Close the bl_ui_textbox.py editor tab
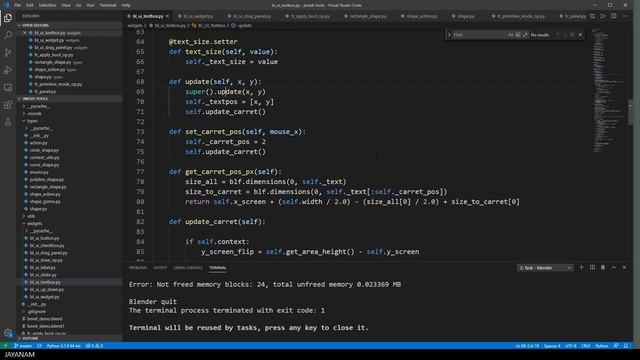The height and width of the screenshot is (360, 640). tap(167, 16)
